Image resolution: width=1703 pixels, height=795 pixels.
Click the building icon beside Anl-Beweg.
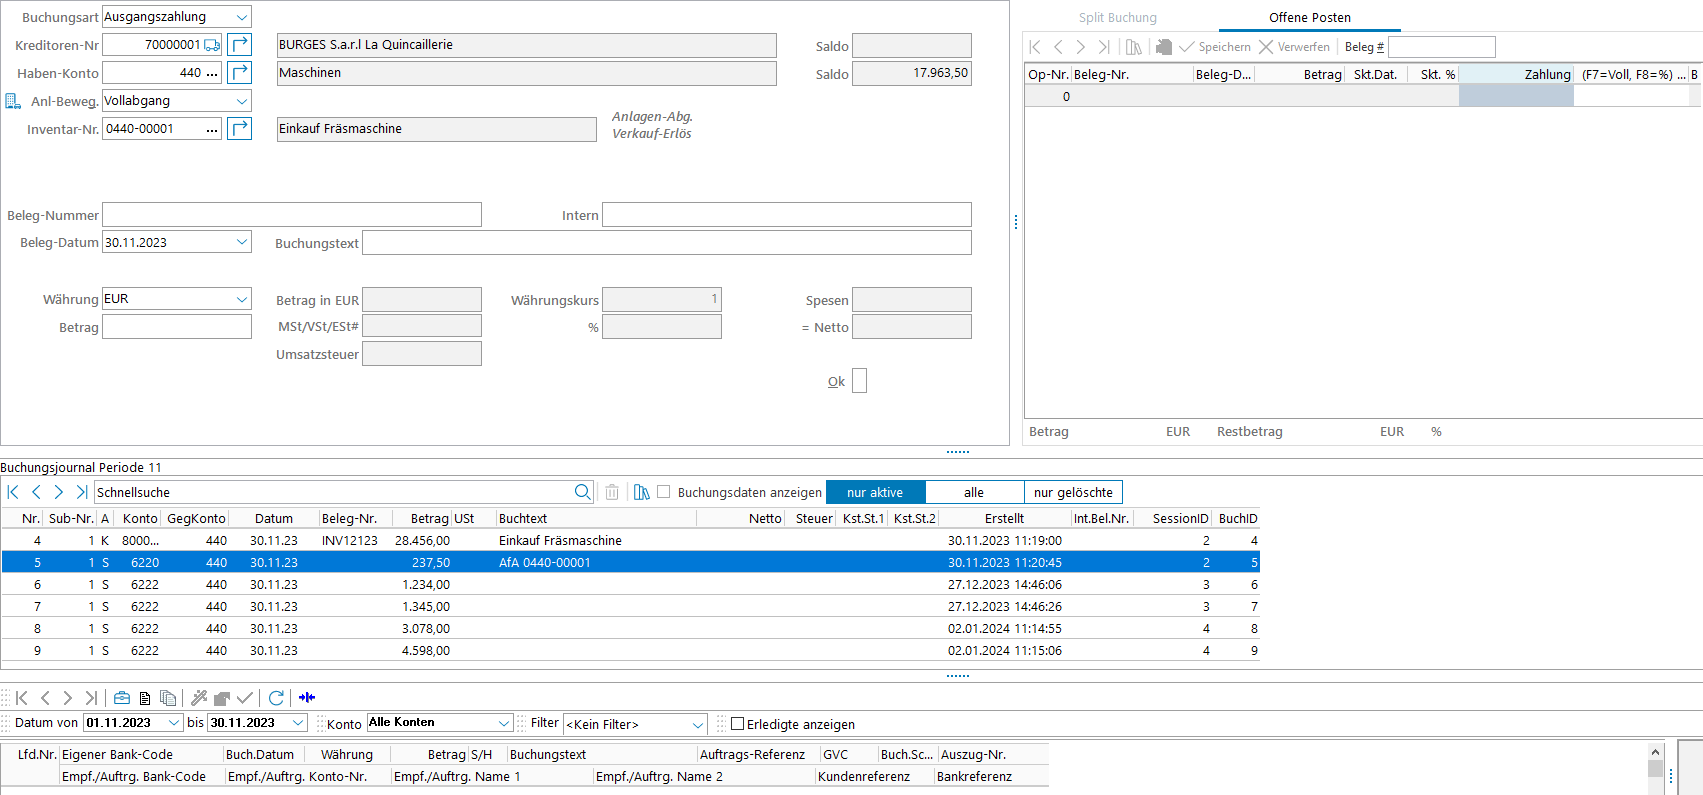(13, 101)
